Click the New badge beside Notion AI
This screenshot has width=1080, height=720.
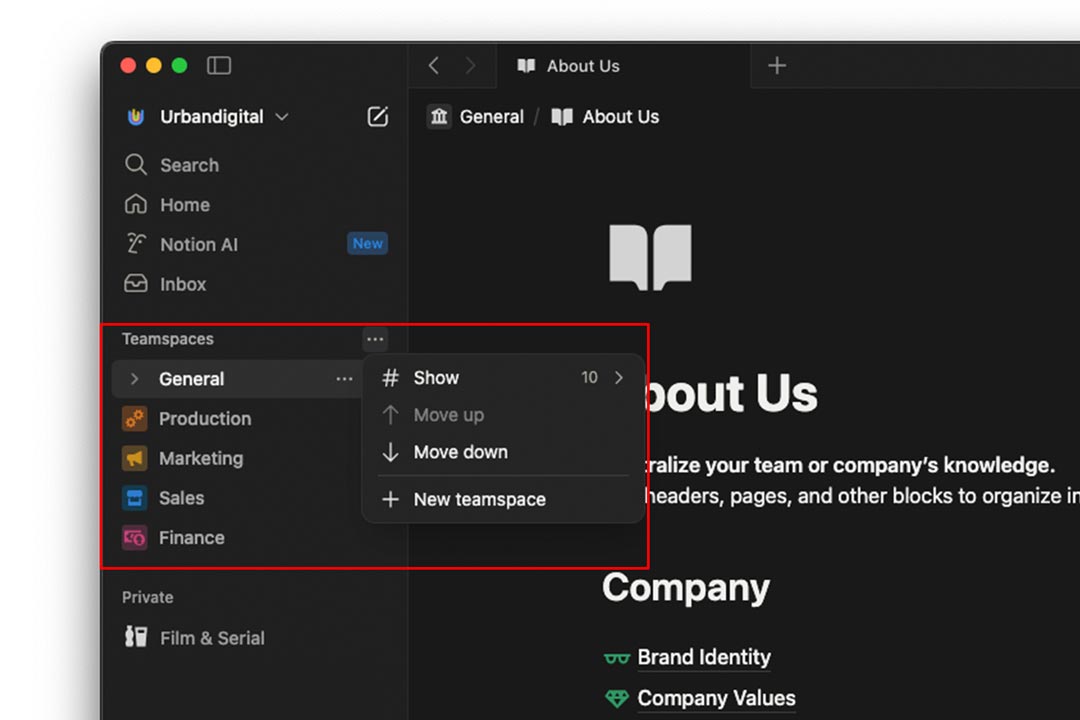tap(368, 243)
